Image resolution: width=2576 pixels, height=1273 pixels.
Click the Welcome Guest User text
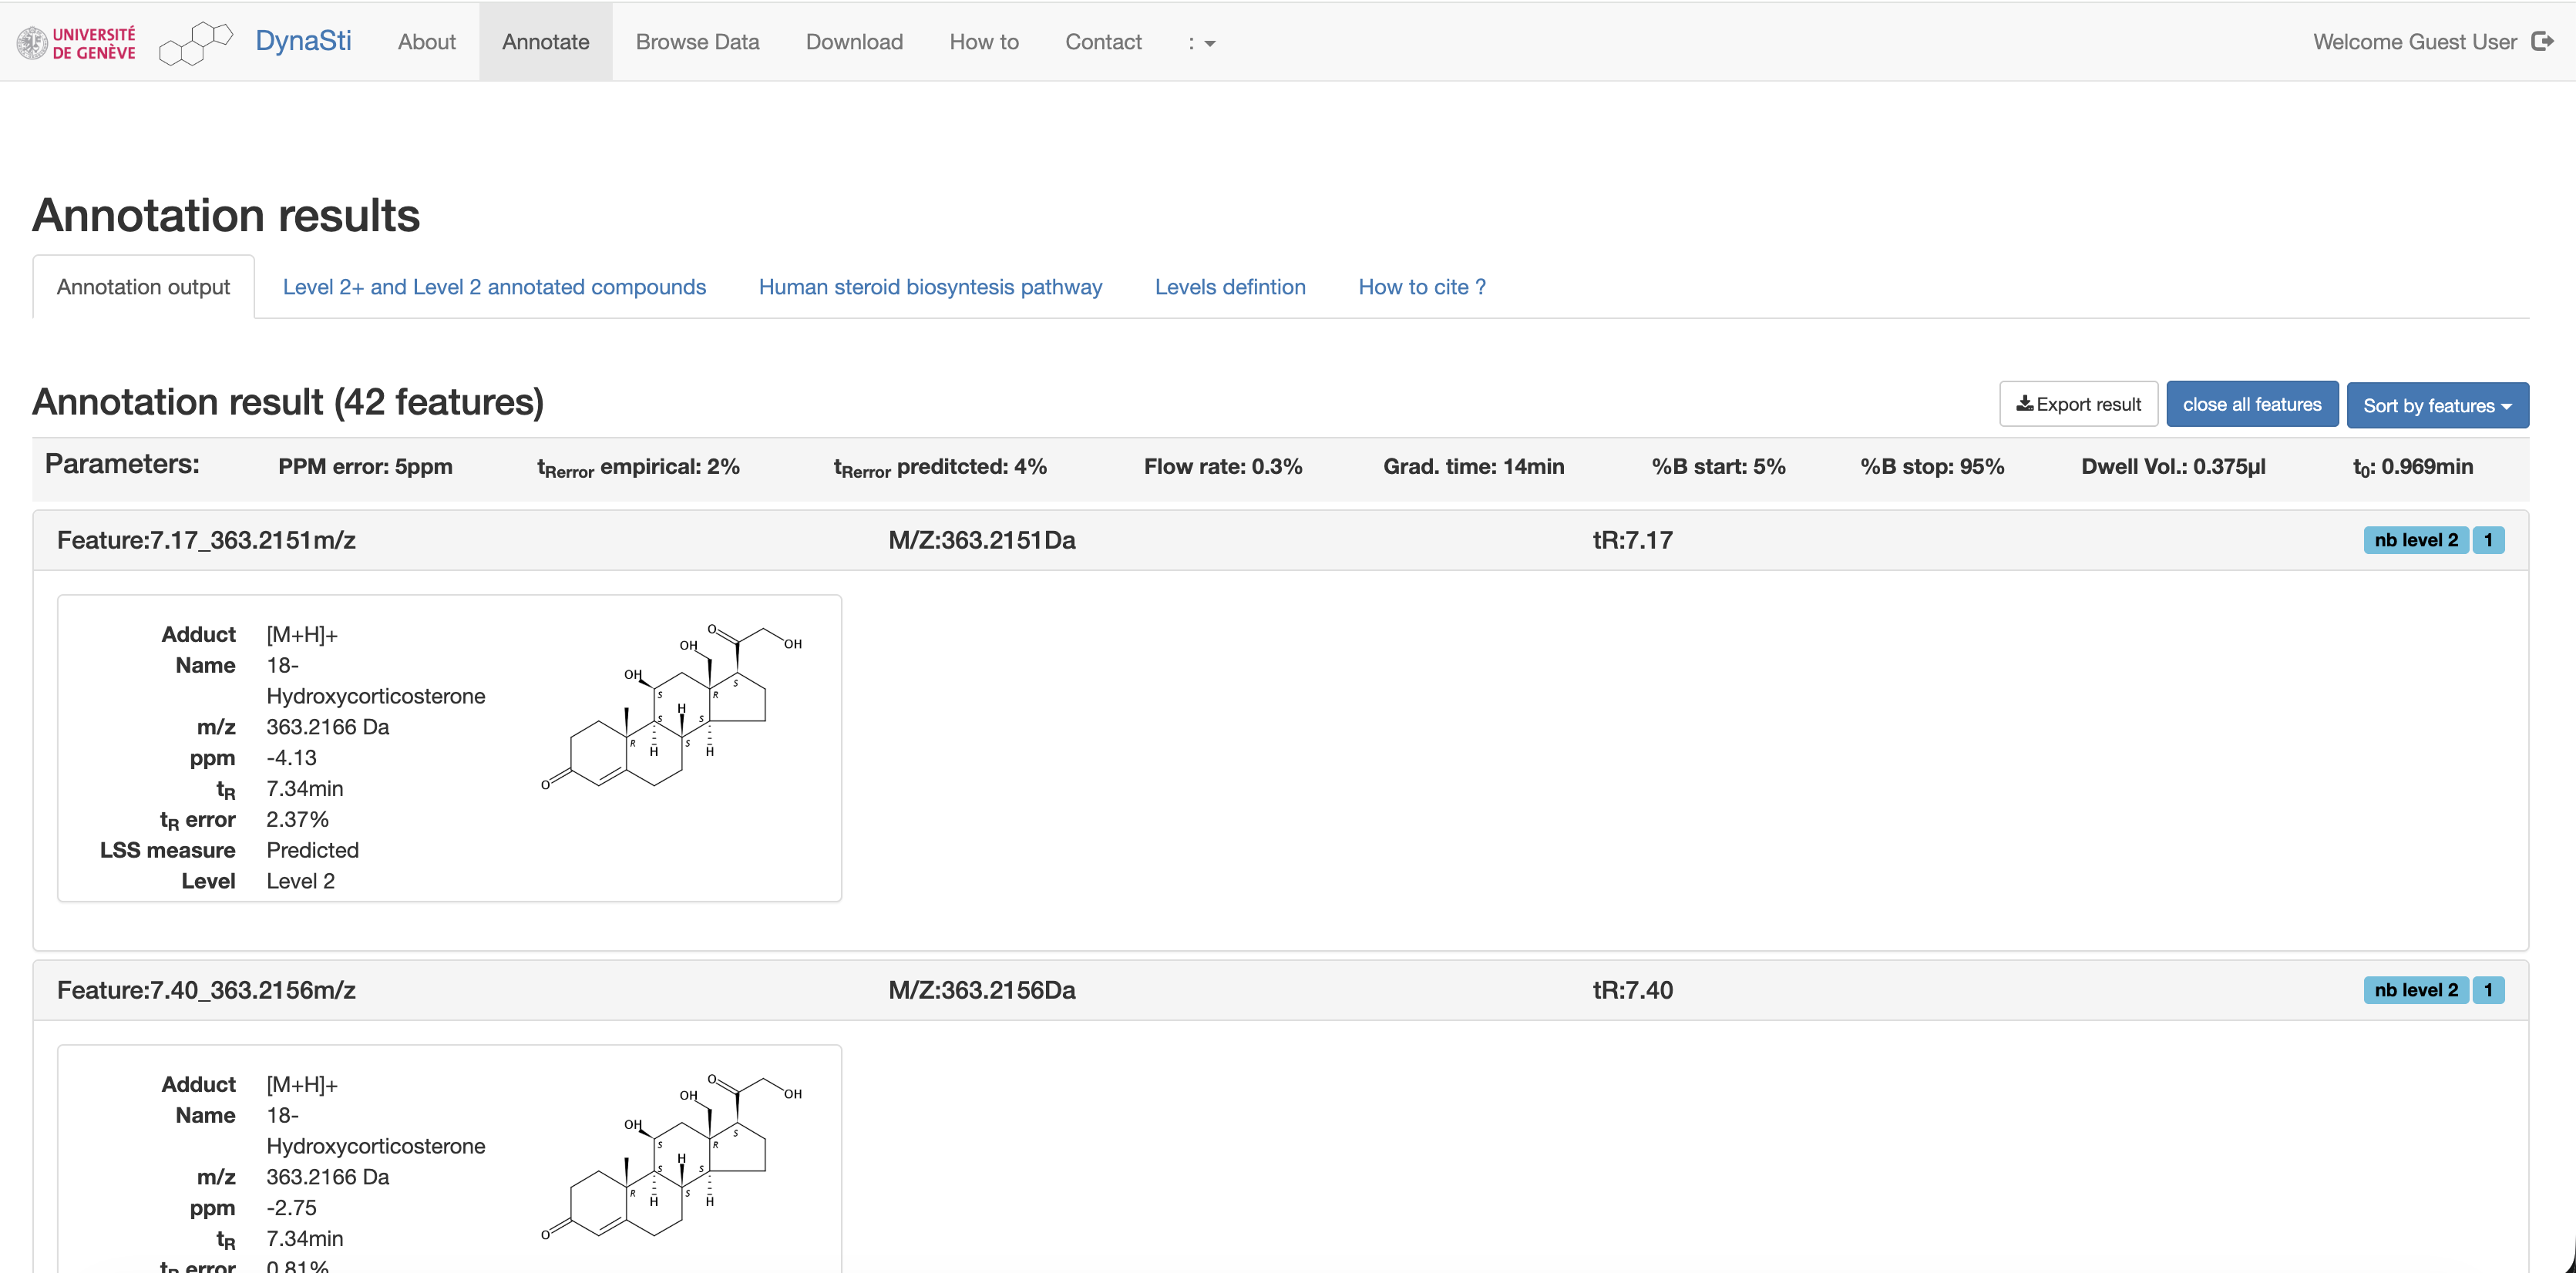click(x=2414, y=42)
